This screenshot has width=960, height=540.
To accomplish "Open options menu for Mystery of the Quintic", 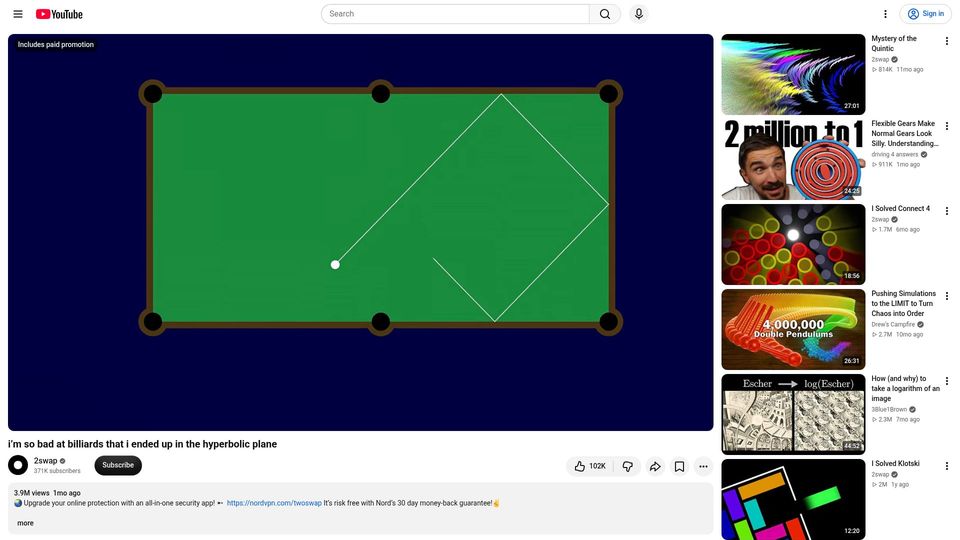I will (x=947, y=41).
